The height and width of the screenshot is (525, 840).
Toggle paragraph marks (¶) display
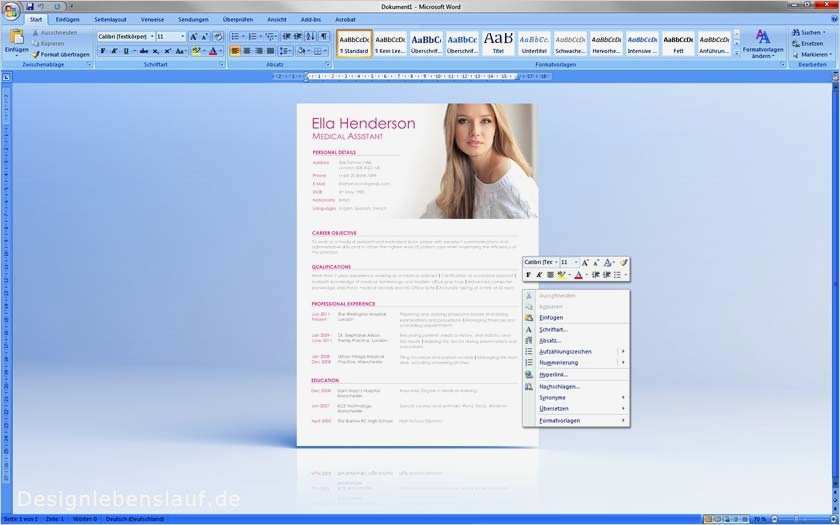pyautogui.click(x=324, y=36)
